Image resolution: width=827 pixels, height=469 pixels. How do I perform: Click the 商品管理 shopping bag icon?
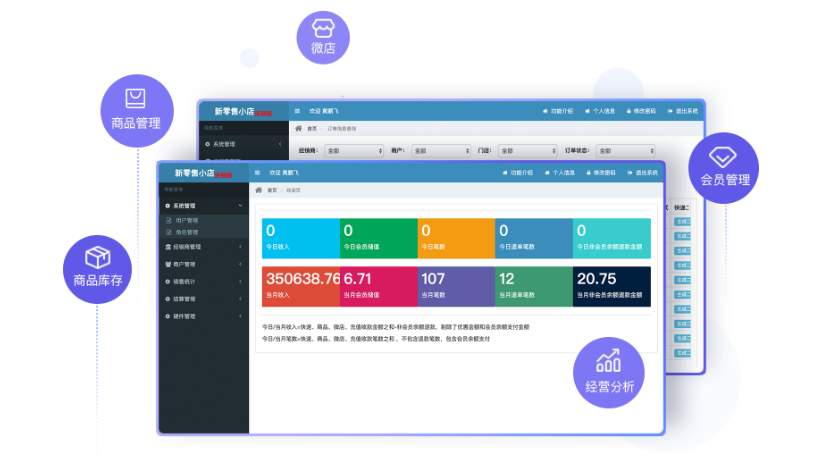point(135,98)
